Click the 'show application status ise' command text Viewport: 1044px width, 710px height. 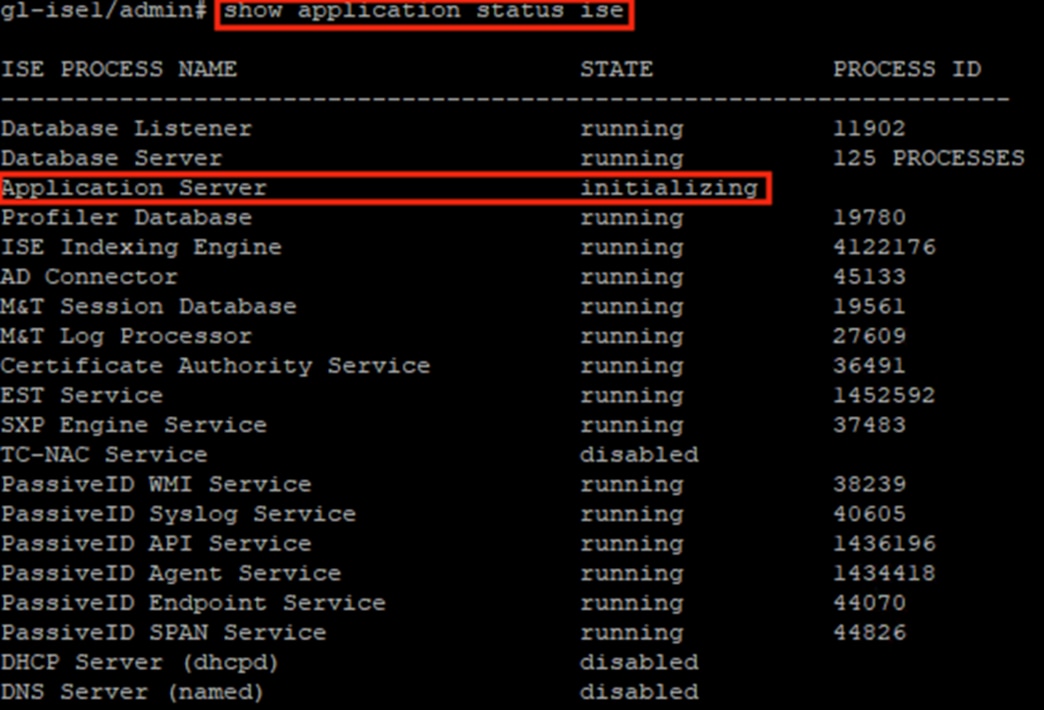423,11
